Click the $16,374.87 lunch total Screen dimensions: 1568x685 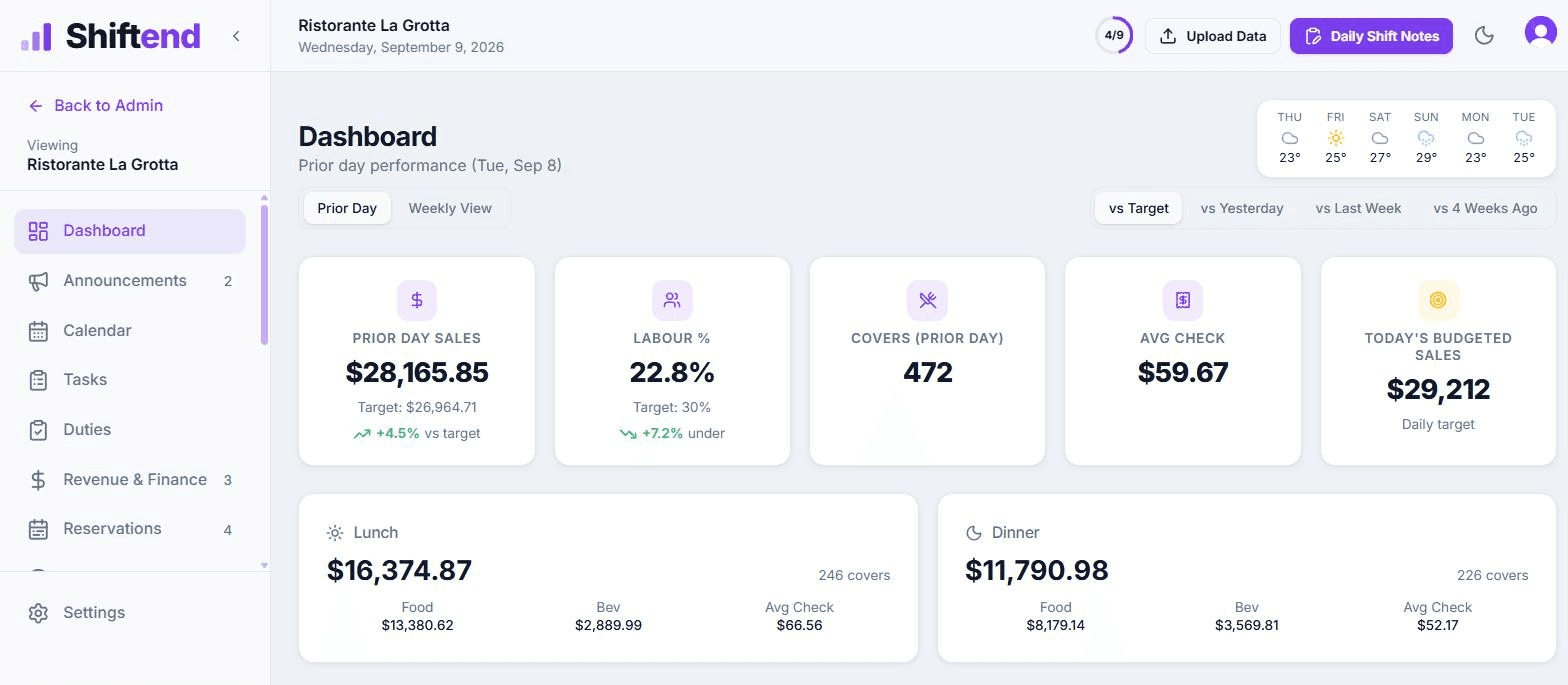399,570
